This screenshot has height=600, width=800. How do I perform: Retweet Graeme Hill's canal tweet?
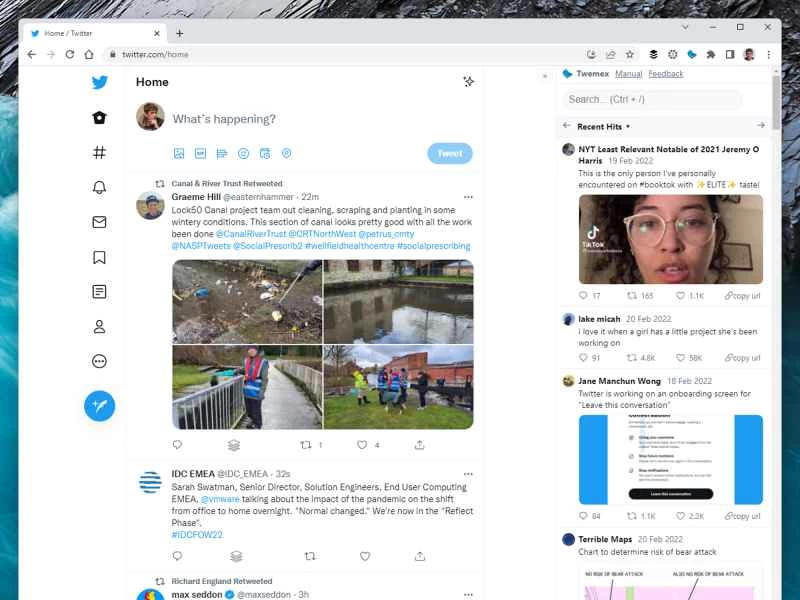[x=307, y=445]
